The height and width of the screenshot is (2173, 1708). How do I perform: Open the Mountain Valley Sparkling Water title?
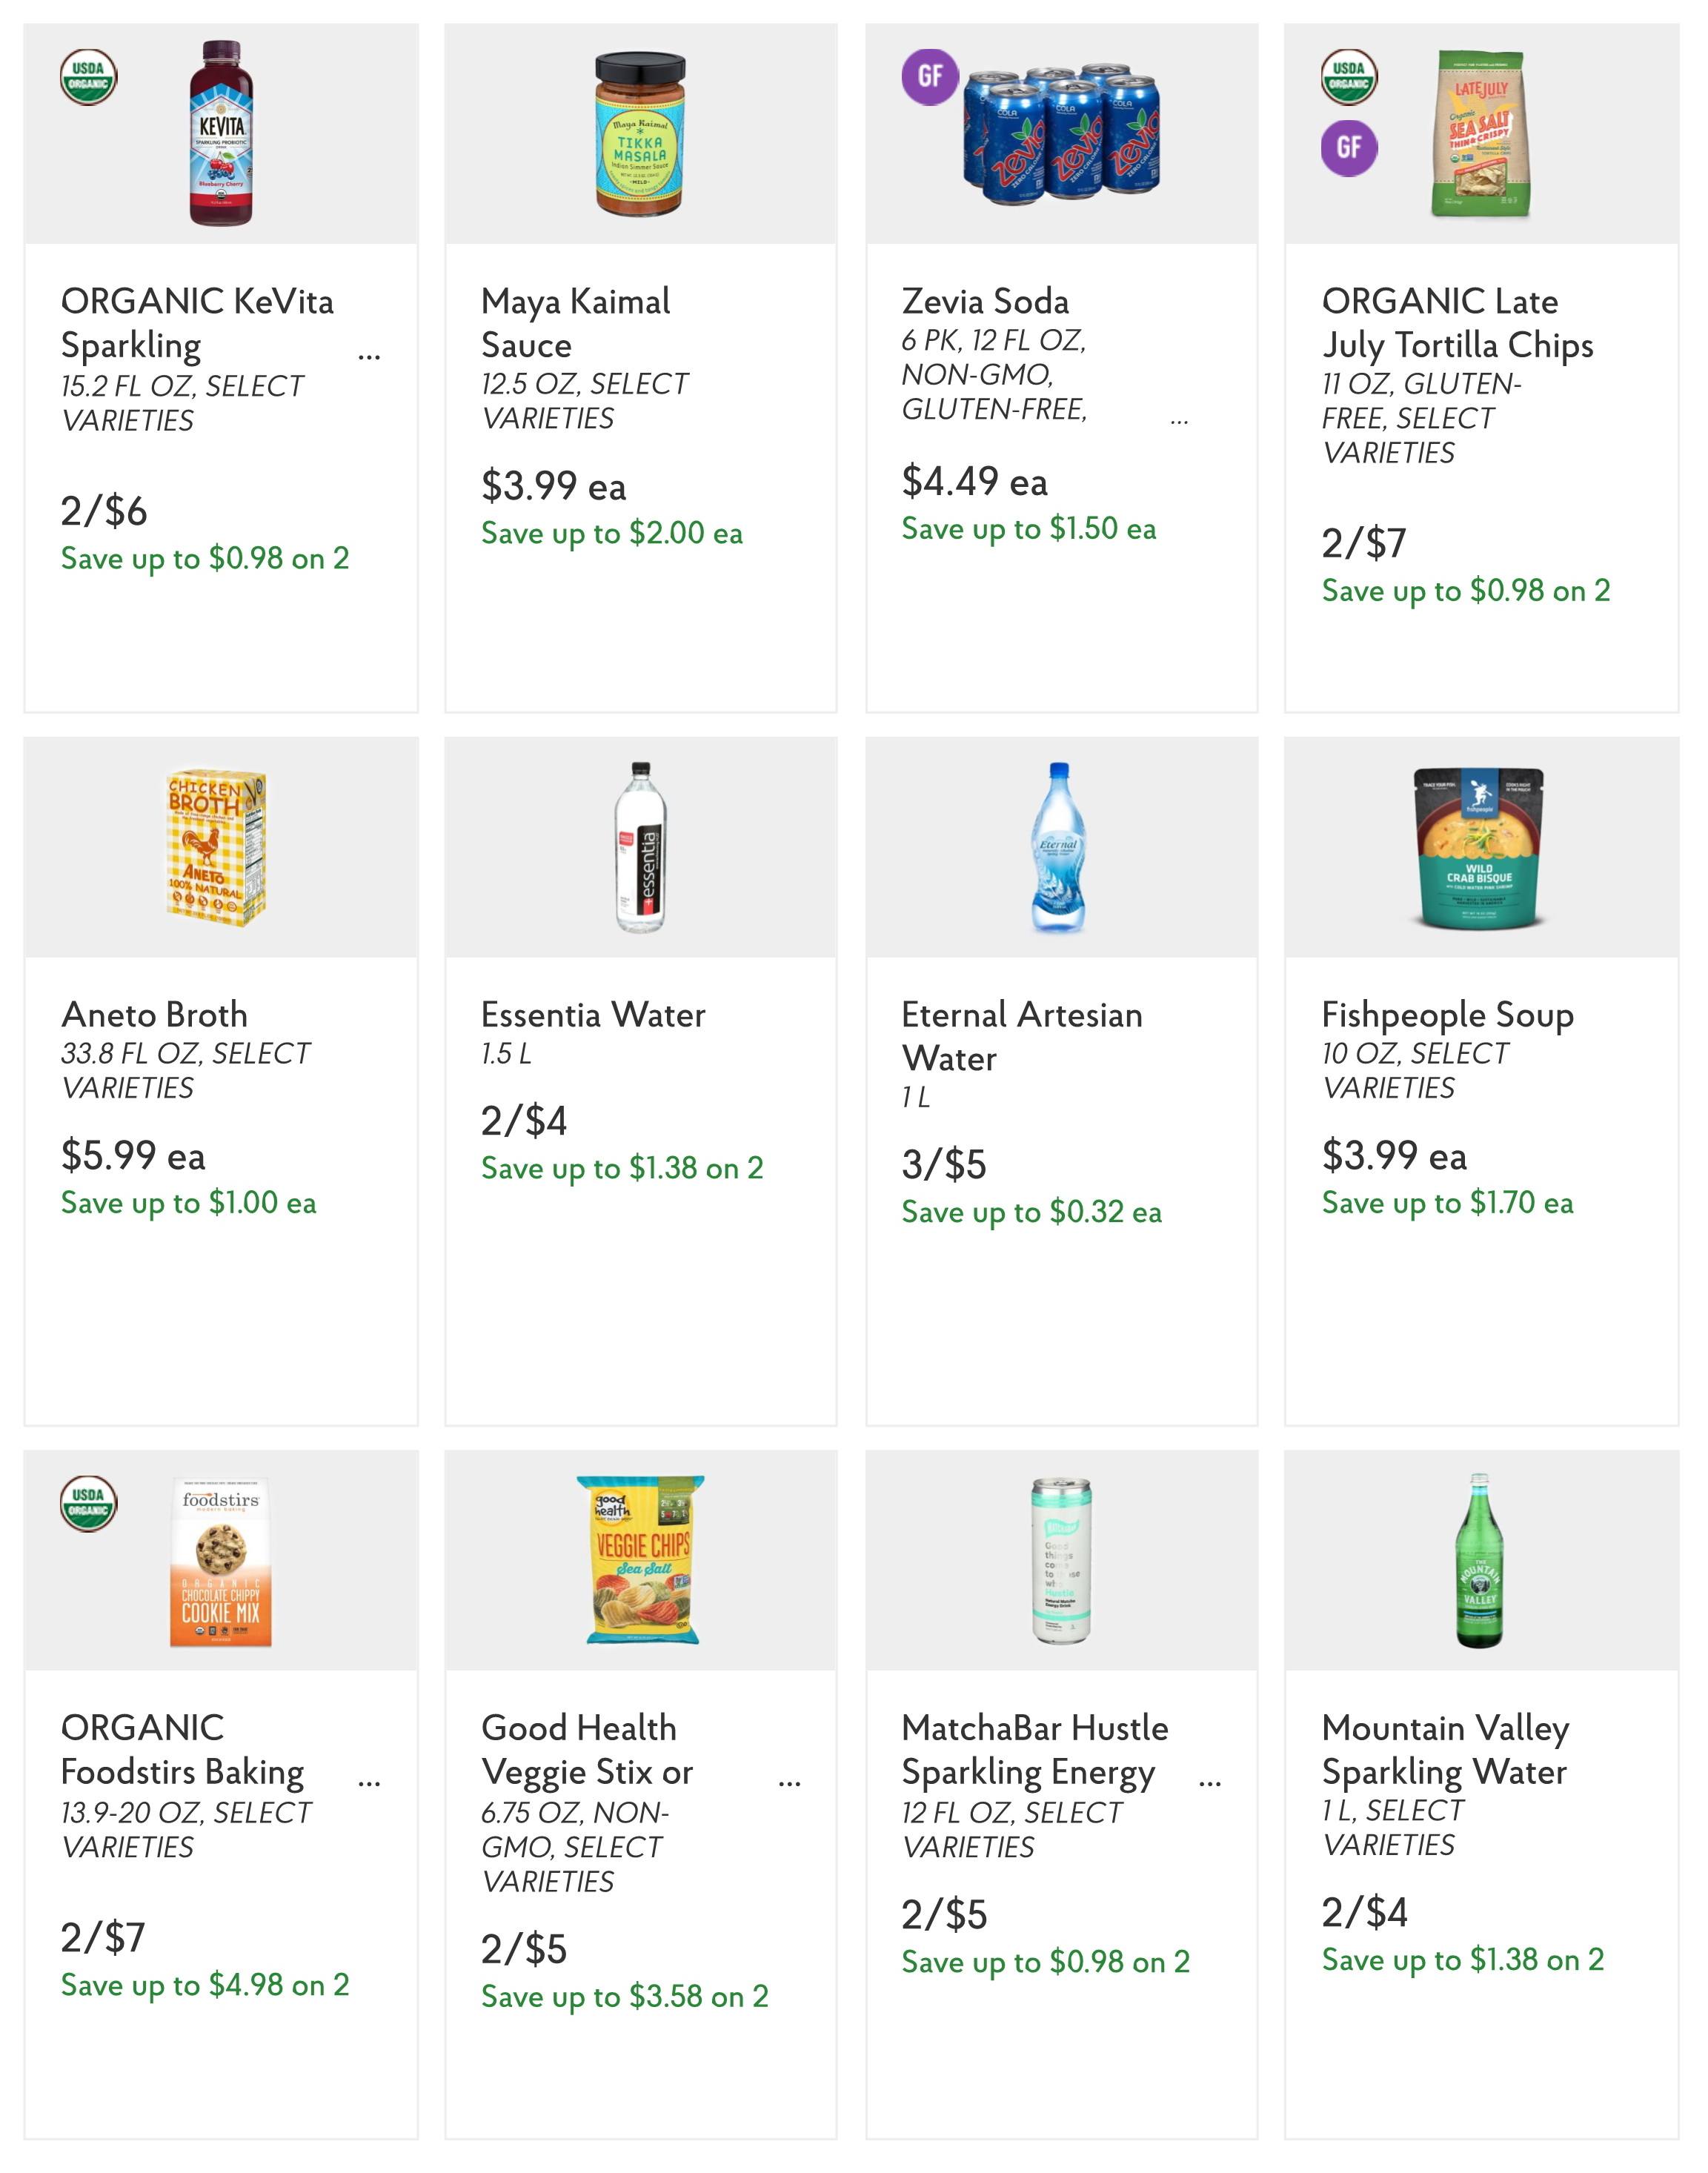click(x=1445, y=1749)
